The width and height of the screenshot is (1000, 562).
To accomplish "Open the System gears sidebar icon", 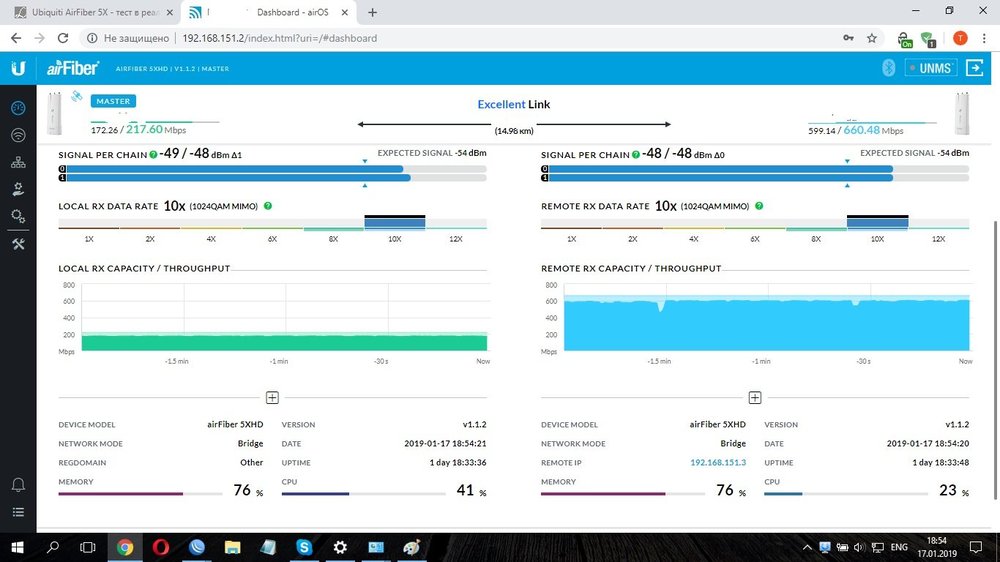I will pyautogui.click(x=18, y=216).
